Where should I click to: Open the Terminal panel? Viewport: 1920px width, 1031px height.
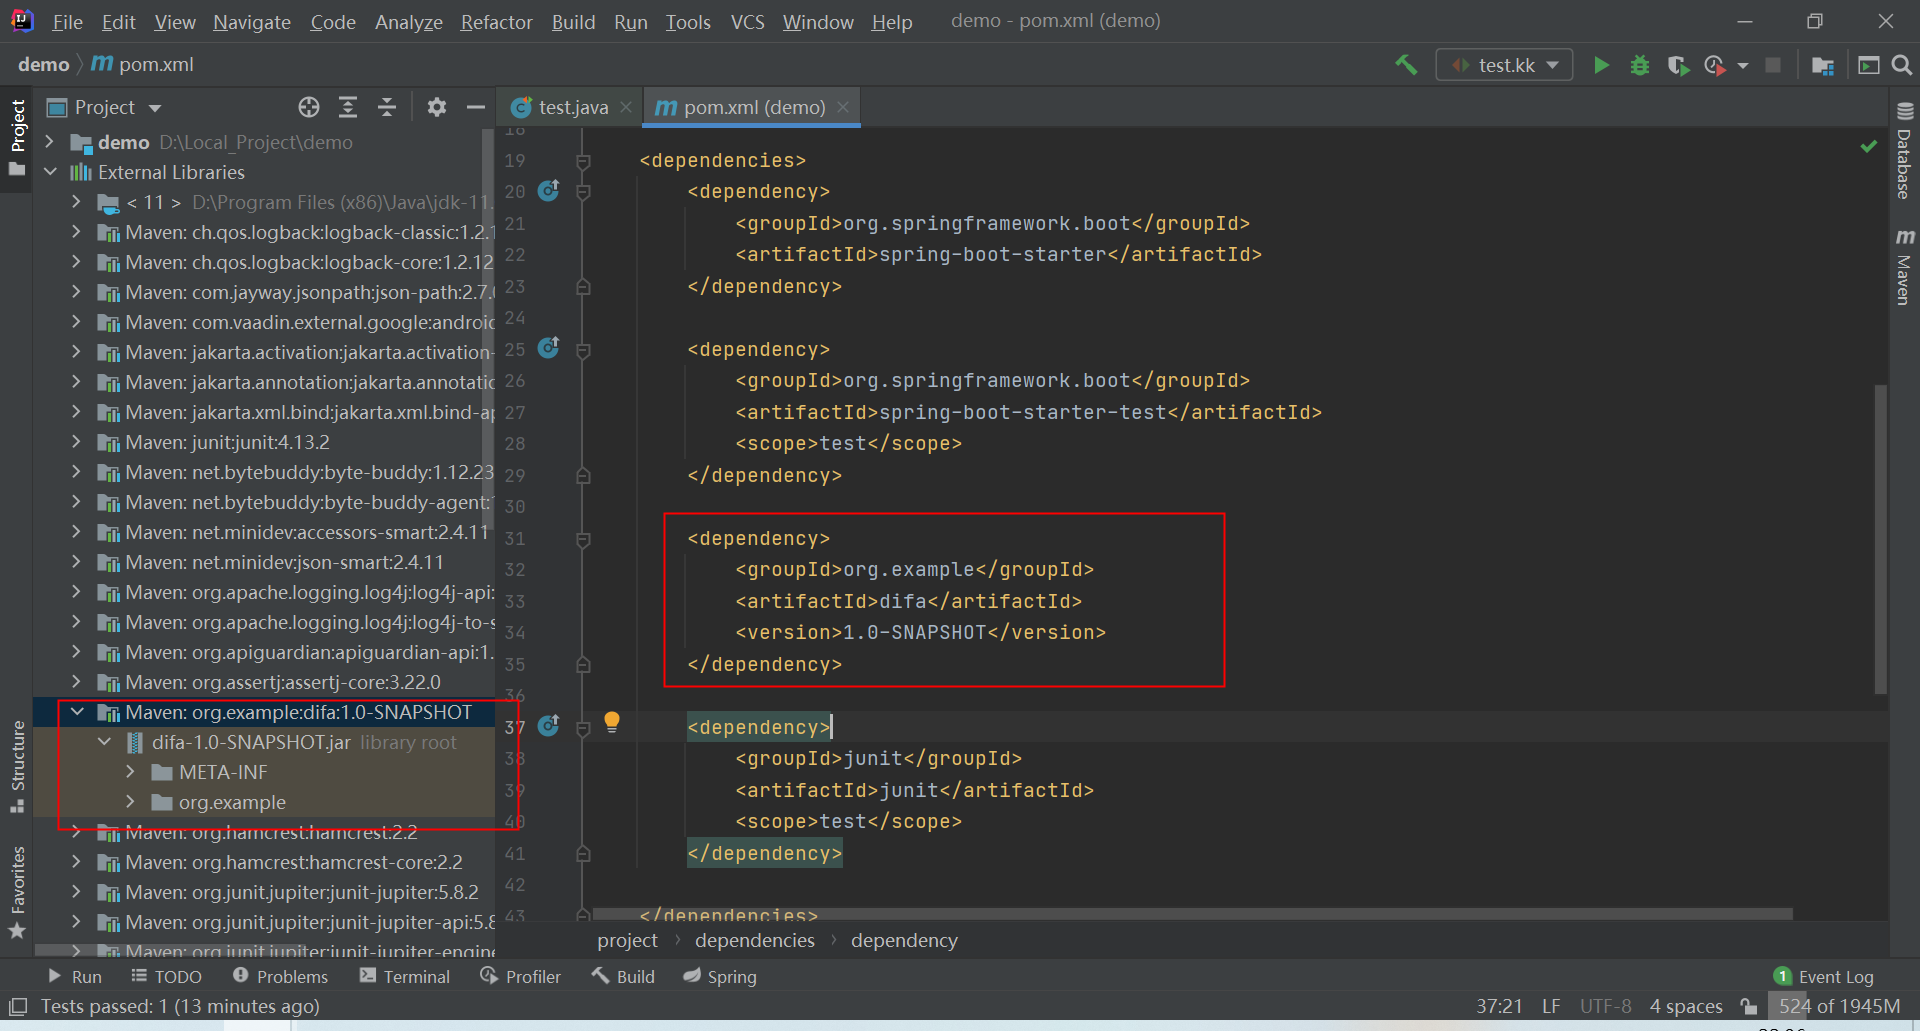coord(404,976)
